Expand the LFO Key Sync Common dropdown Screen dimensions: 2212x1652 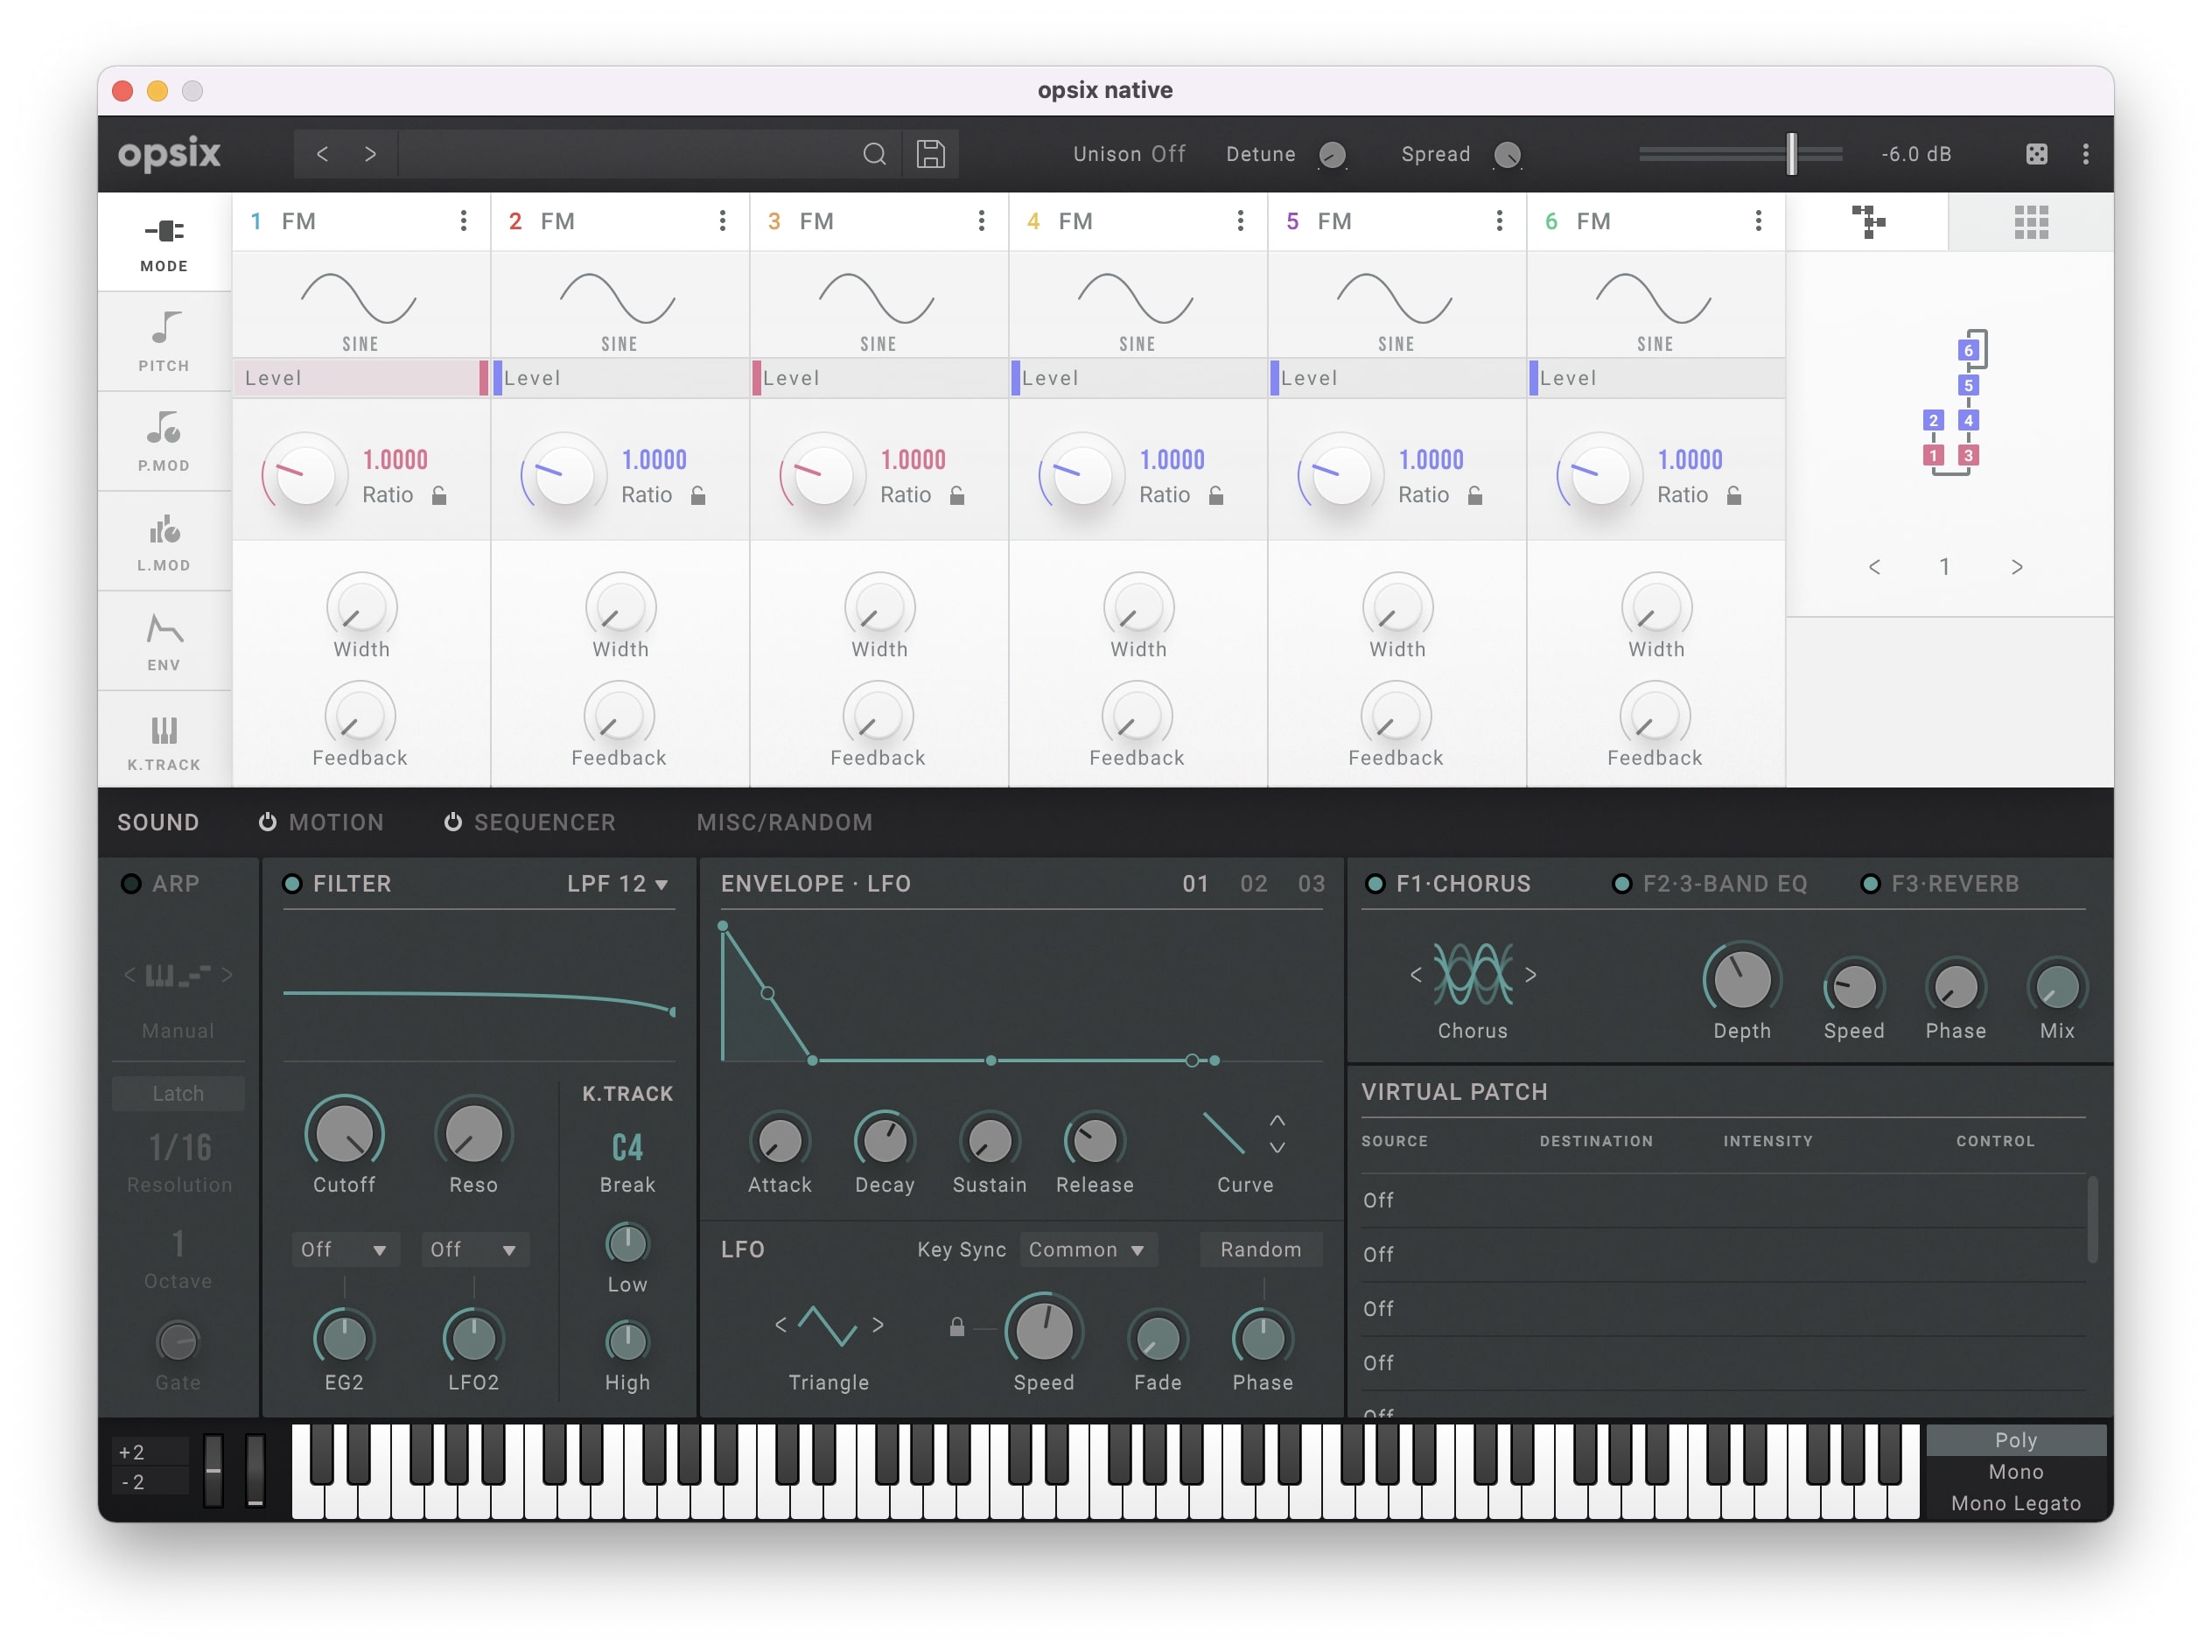coord(1087,1250)
